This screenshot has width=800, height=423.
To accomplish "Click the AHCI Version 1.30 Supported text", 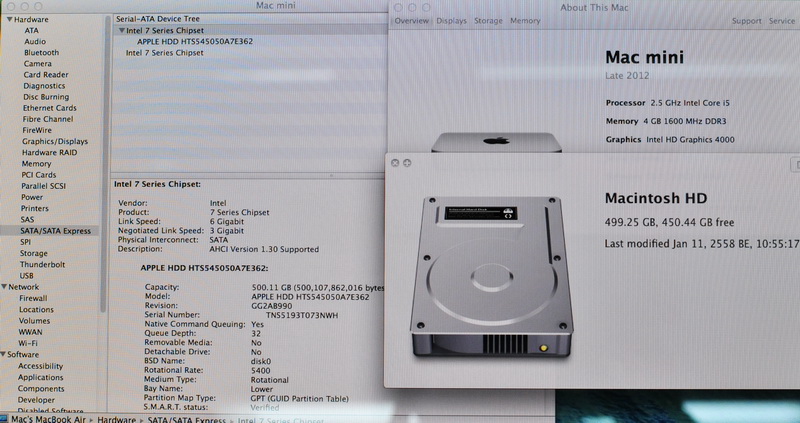I will [264, 250].
